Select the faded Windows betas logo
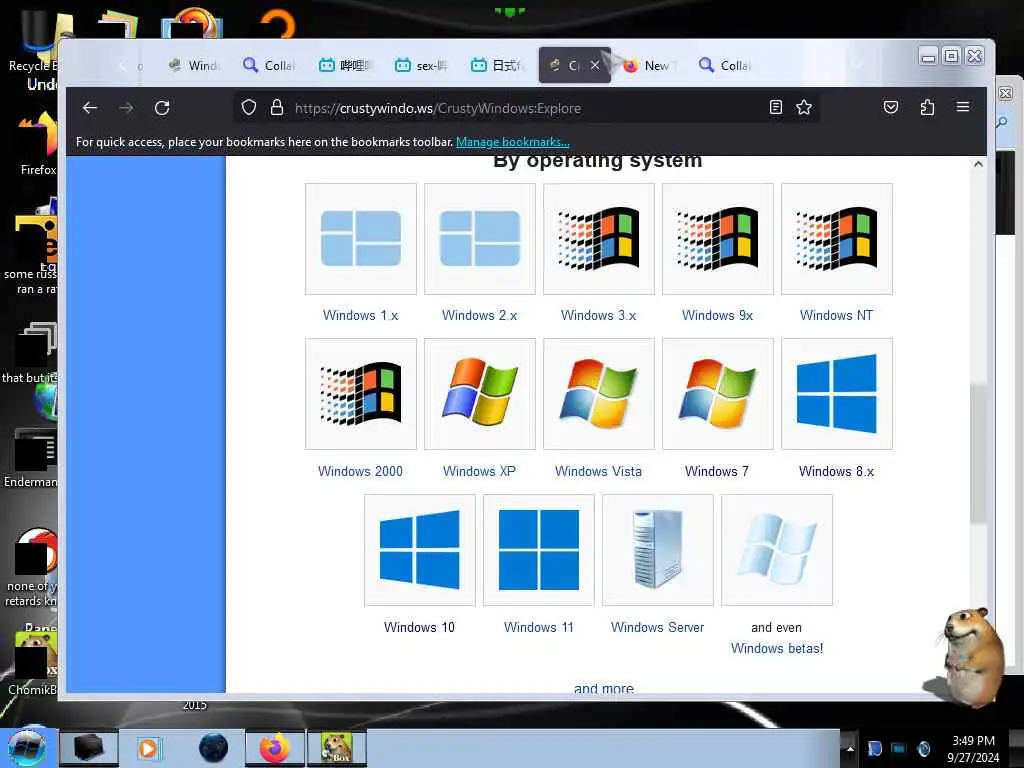1024x768 pixels. 776,550
